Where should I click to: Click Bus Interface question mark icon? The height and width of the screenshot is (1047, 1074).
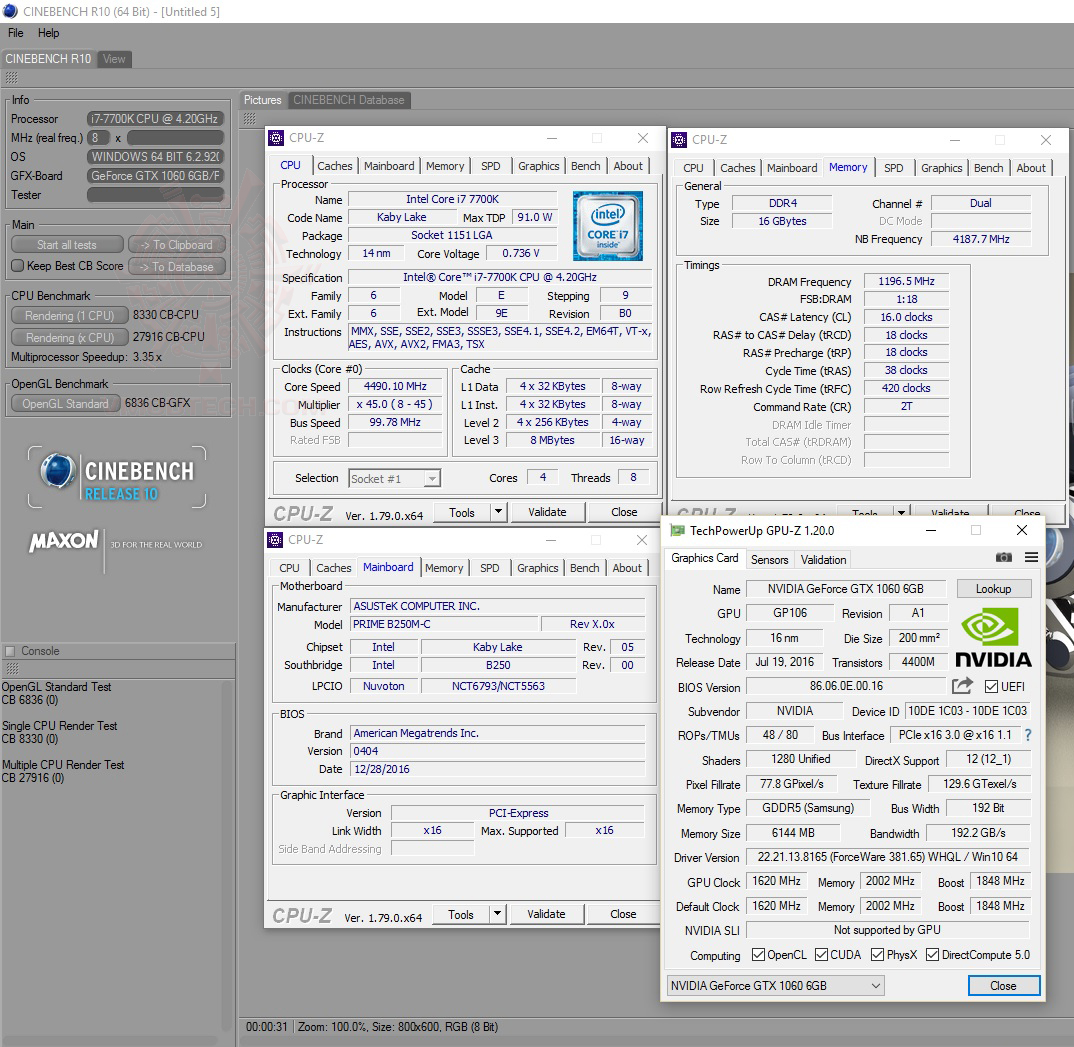click(1027, 735)
